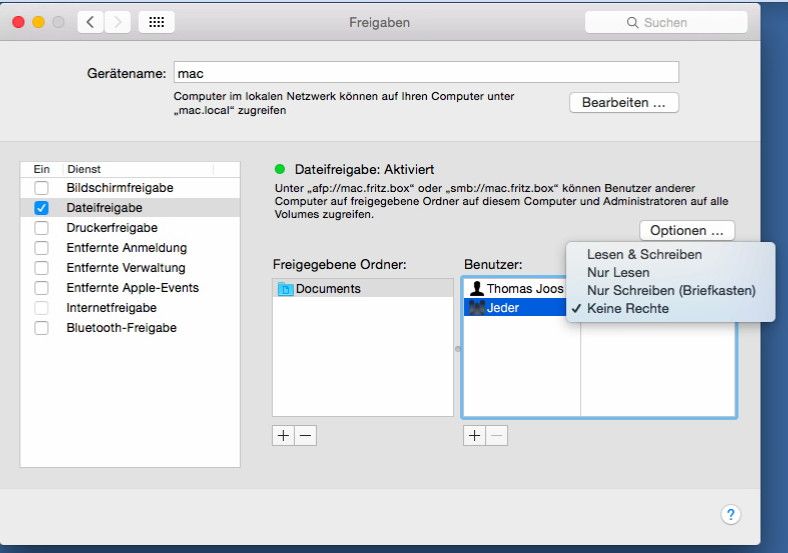The image size is (788, 553).
Task: Select Entfernte Anmeldung service row
Action: pyautogui.click(x=130, y=248)
